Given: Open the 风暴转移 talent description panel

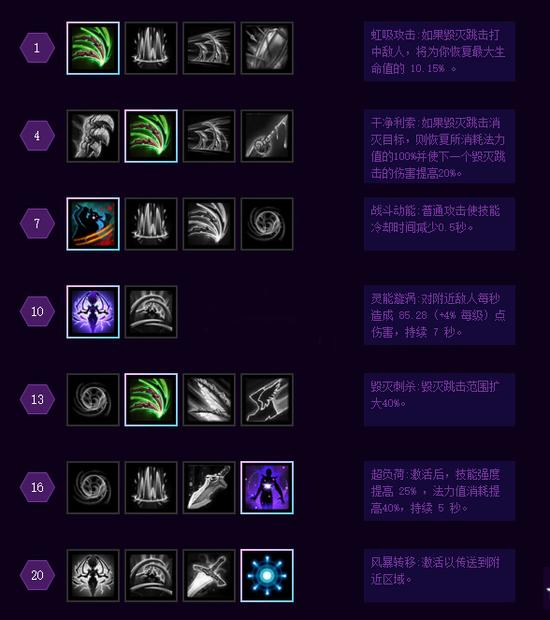Looking at the screenshot, I should (x=439, y=575).
